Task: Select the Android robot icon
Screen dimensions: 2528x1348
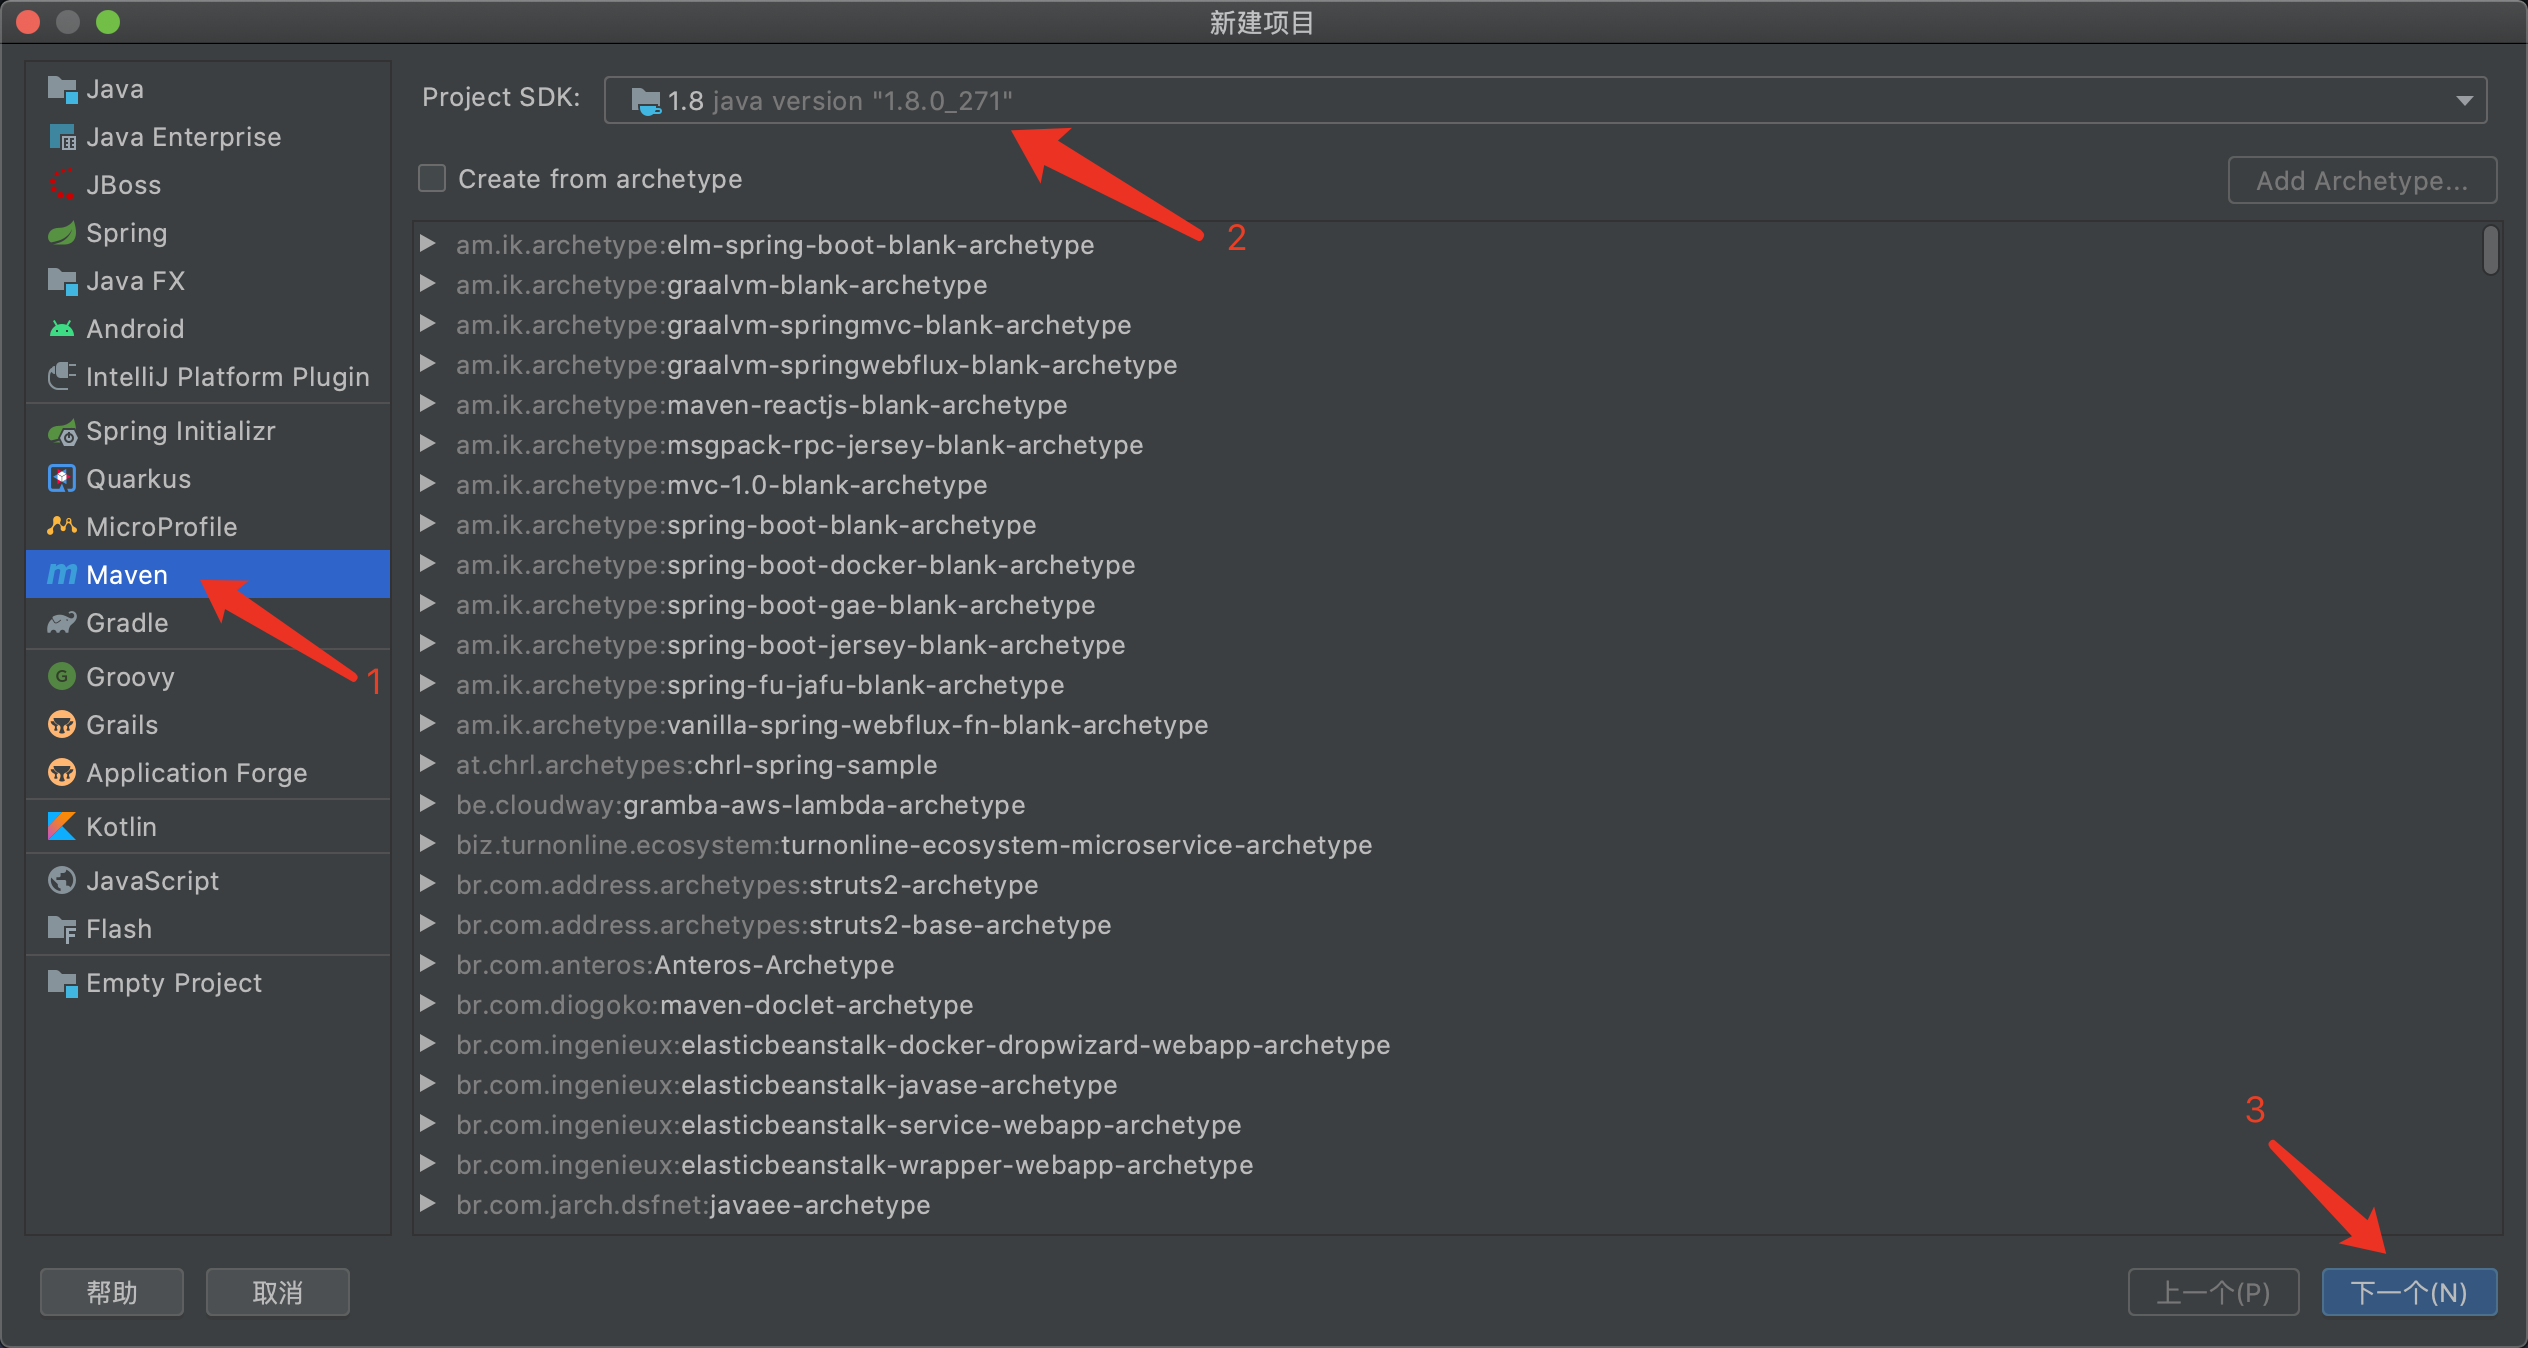Action: (x=62, y=329)
